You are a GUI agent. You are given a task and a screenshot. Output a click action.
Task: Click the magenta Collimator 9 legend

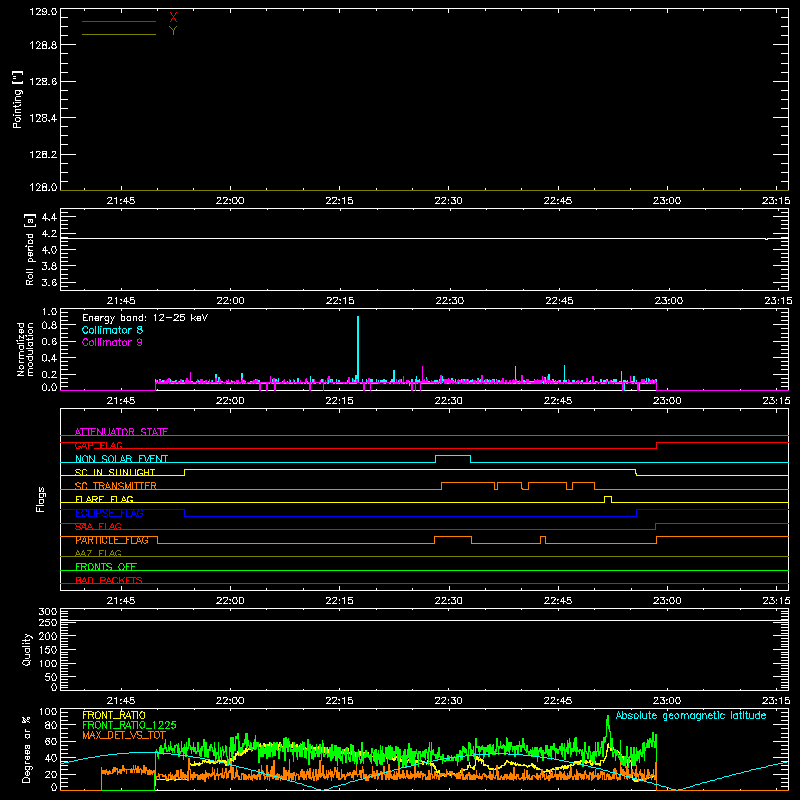coord(112,342)
